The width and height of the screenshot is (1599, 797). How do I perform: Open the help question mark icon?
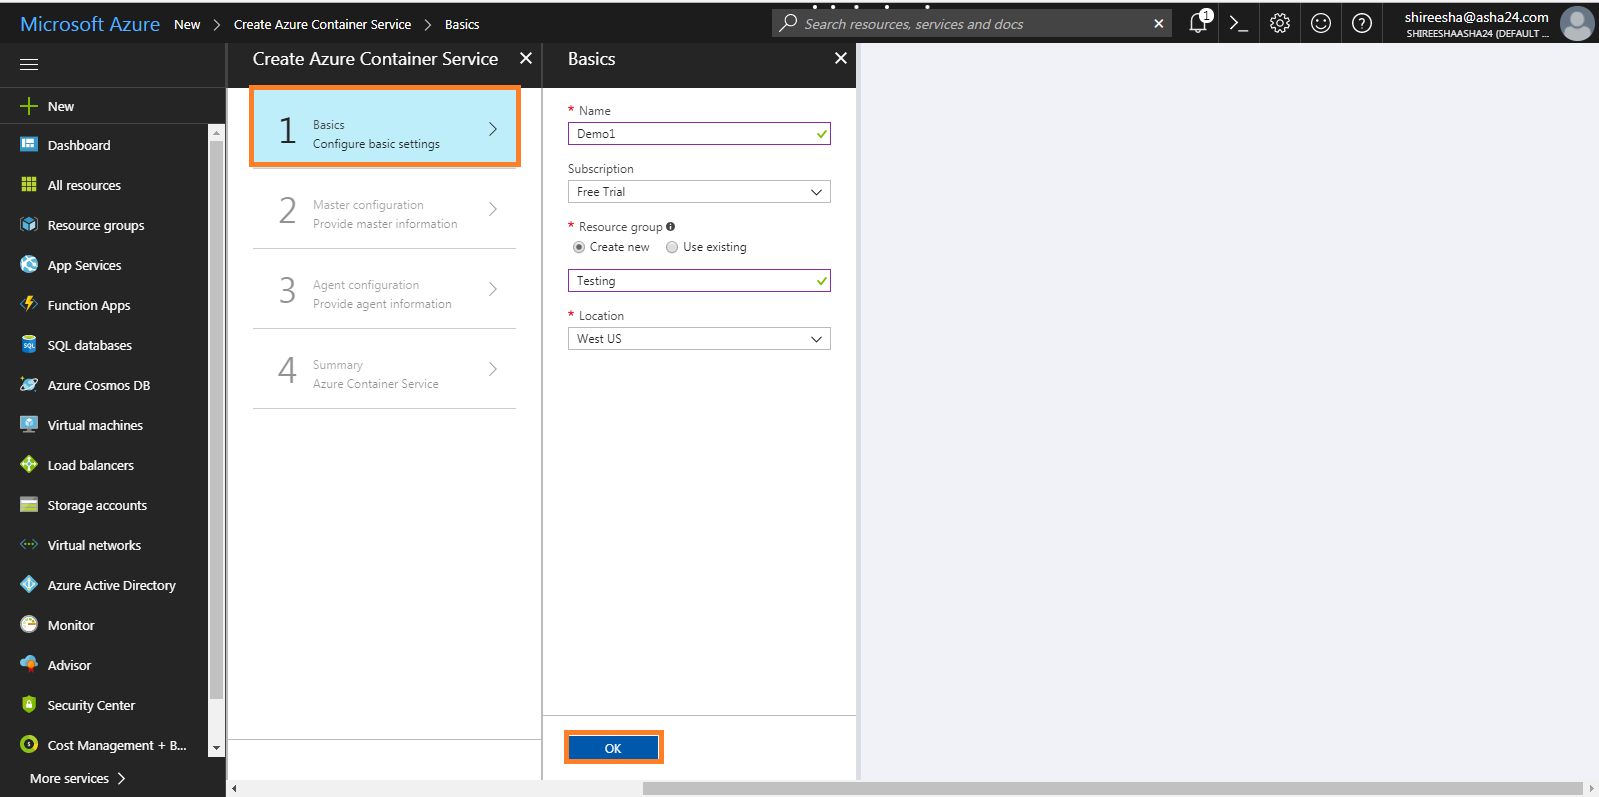[x=1362, y=23]
